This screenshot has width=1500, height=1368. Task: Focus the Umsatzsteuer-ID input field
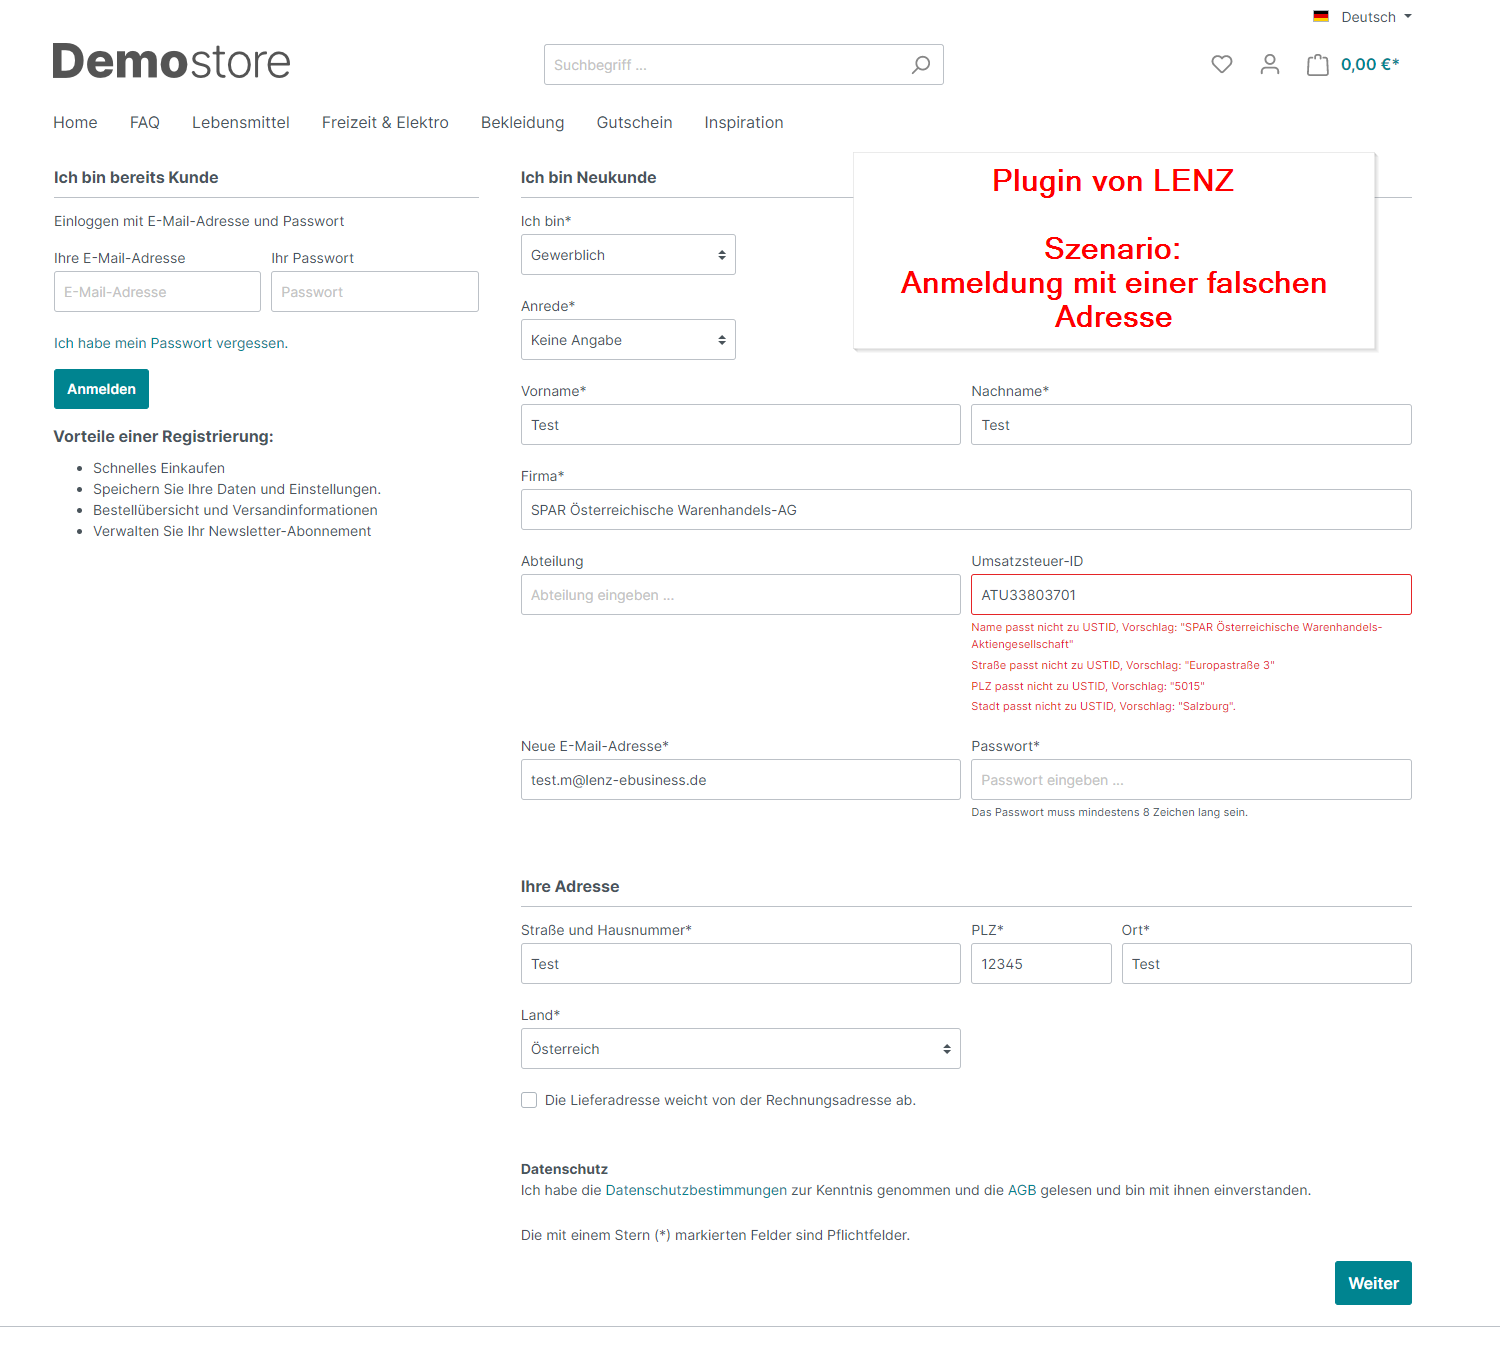pyautogui.click(x=1190, y=595)
